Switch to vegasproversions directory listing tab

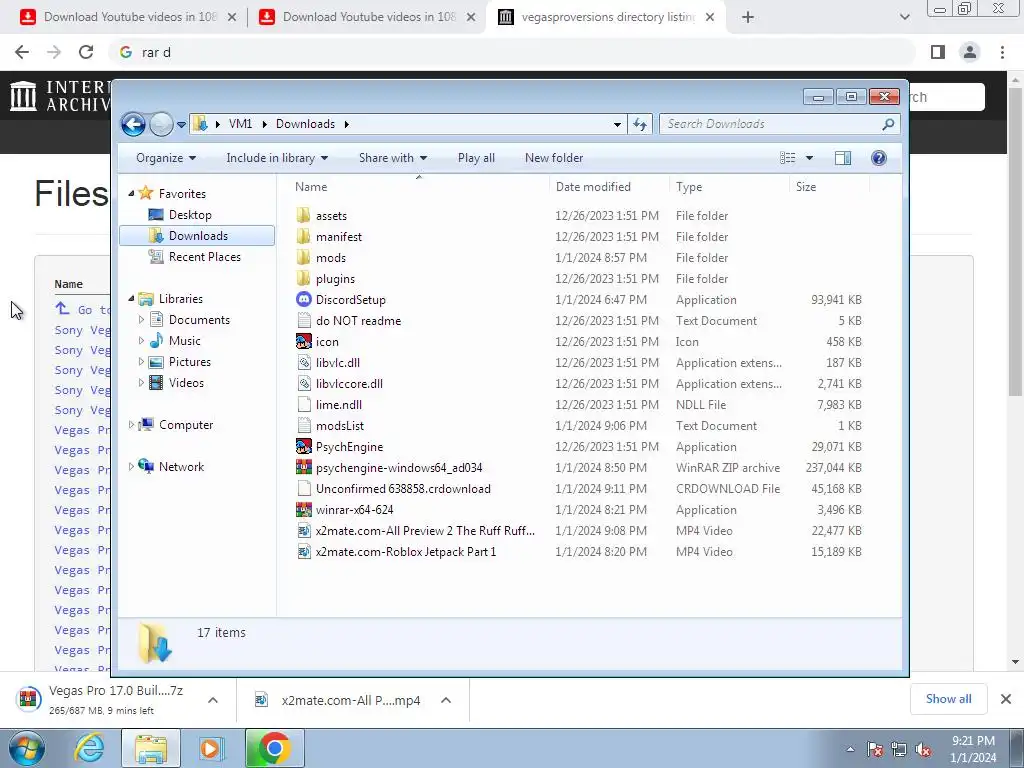tap(607, 17)
